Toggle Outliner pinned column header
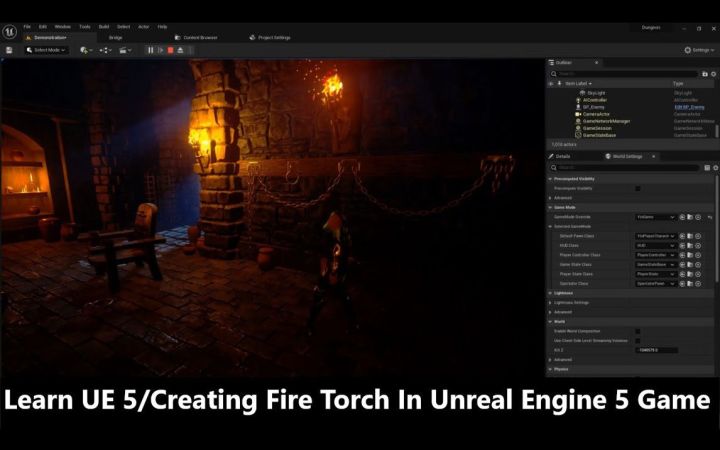The width and height of the screenshot is (720, 450). [x=559, y=84]
